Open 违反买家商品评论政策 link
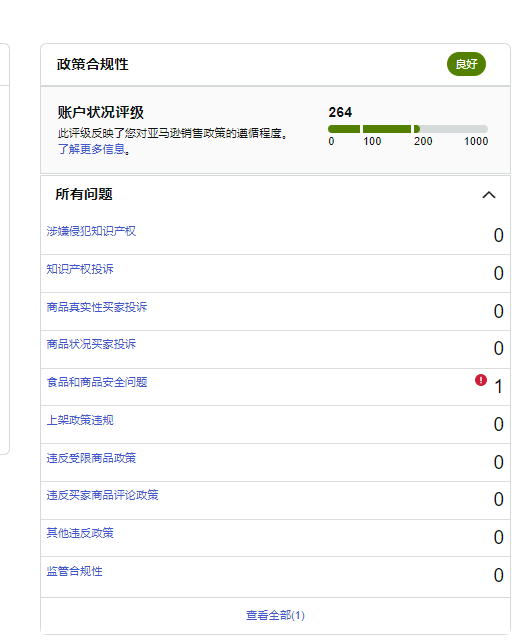 click(102, 495)
